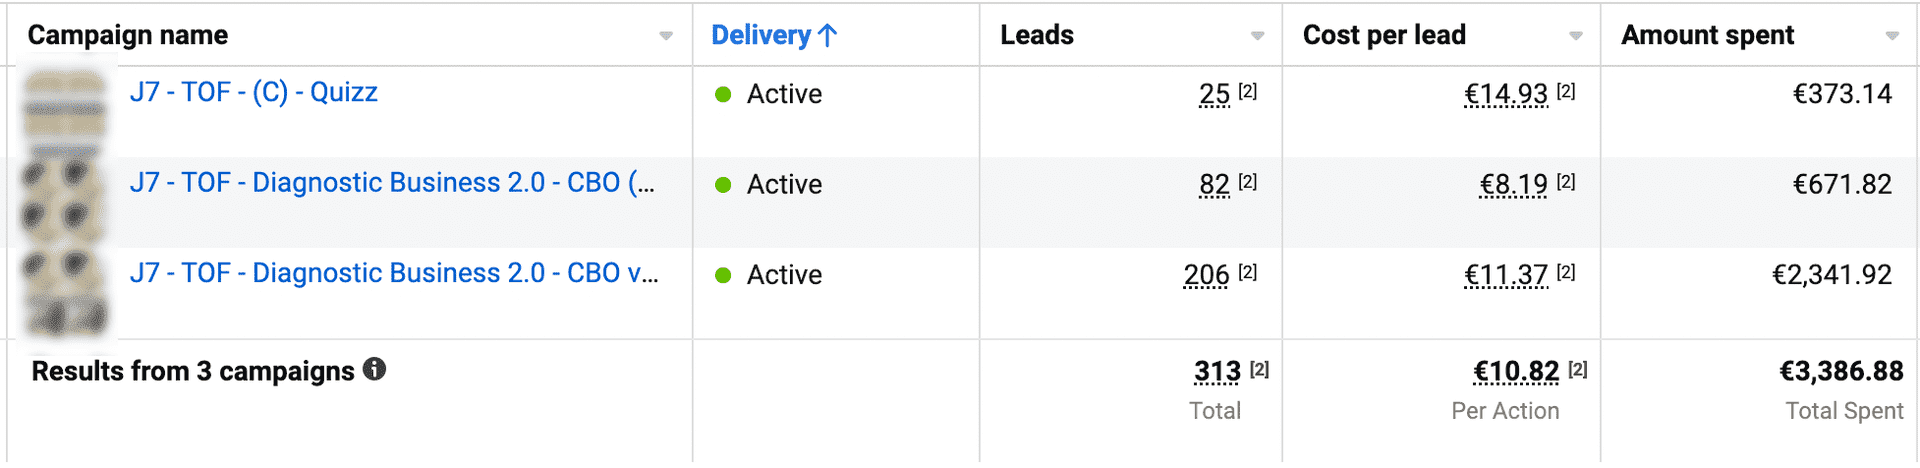1920x468 pixels.
Task: Click the info icon beside Results from 3 campaigns
Action: (375, 370)
